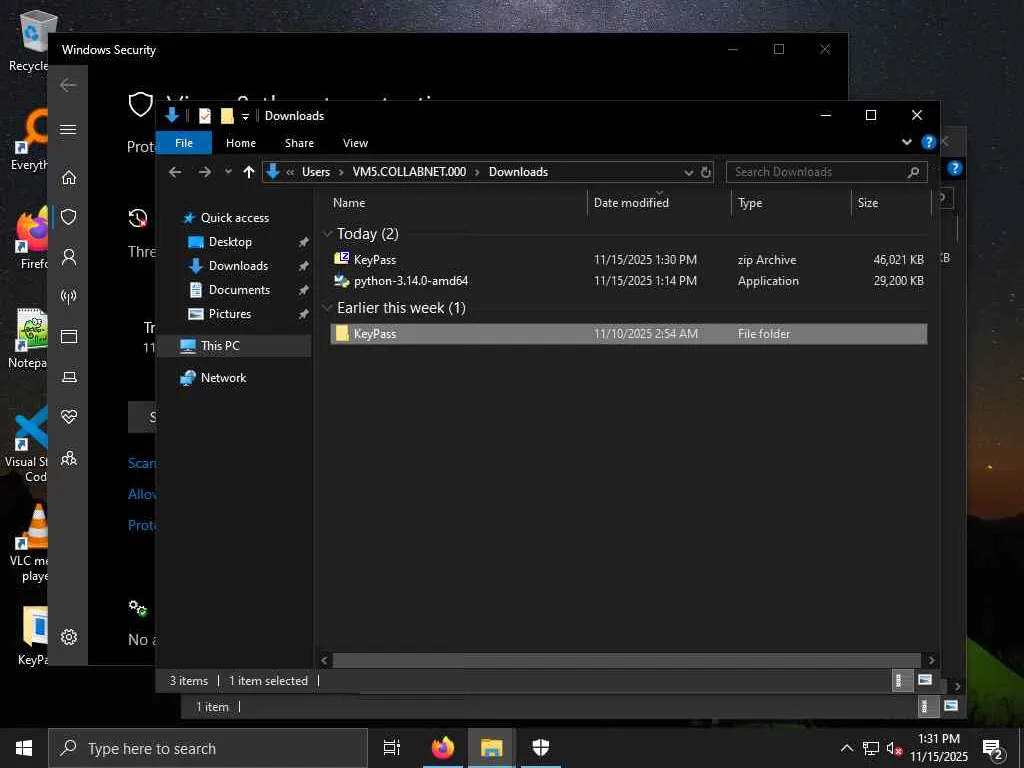Select the KeyPass zip Archive file
This screenshot has width=1024, height=768.
[629, 259]
